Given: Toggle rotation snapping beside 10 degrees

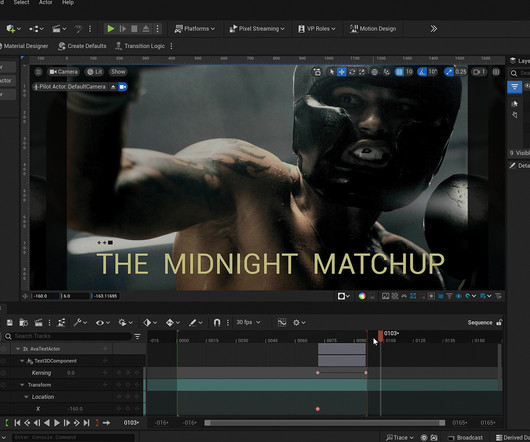Looking at the screenshot, I should point(422,72).
